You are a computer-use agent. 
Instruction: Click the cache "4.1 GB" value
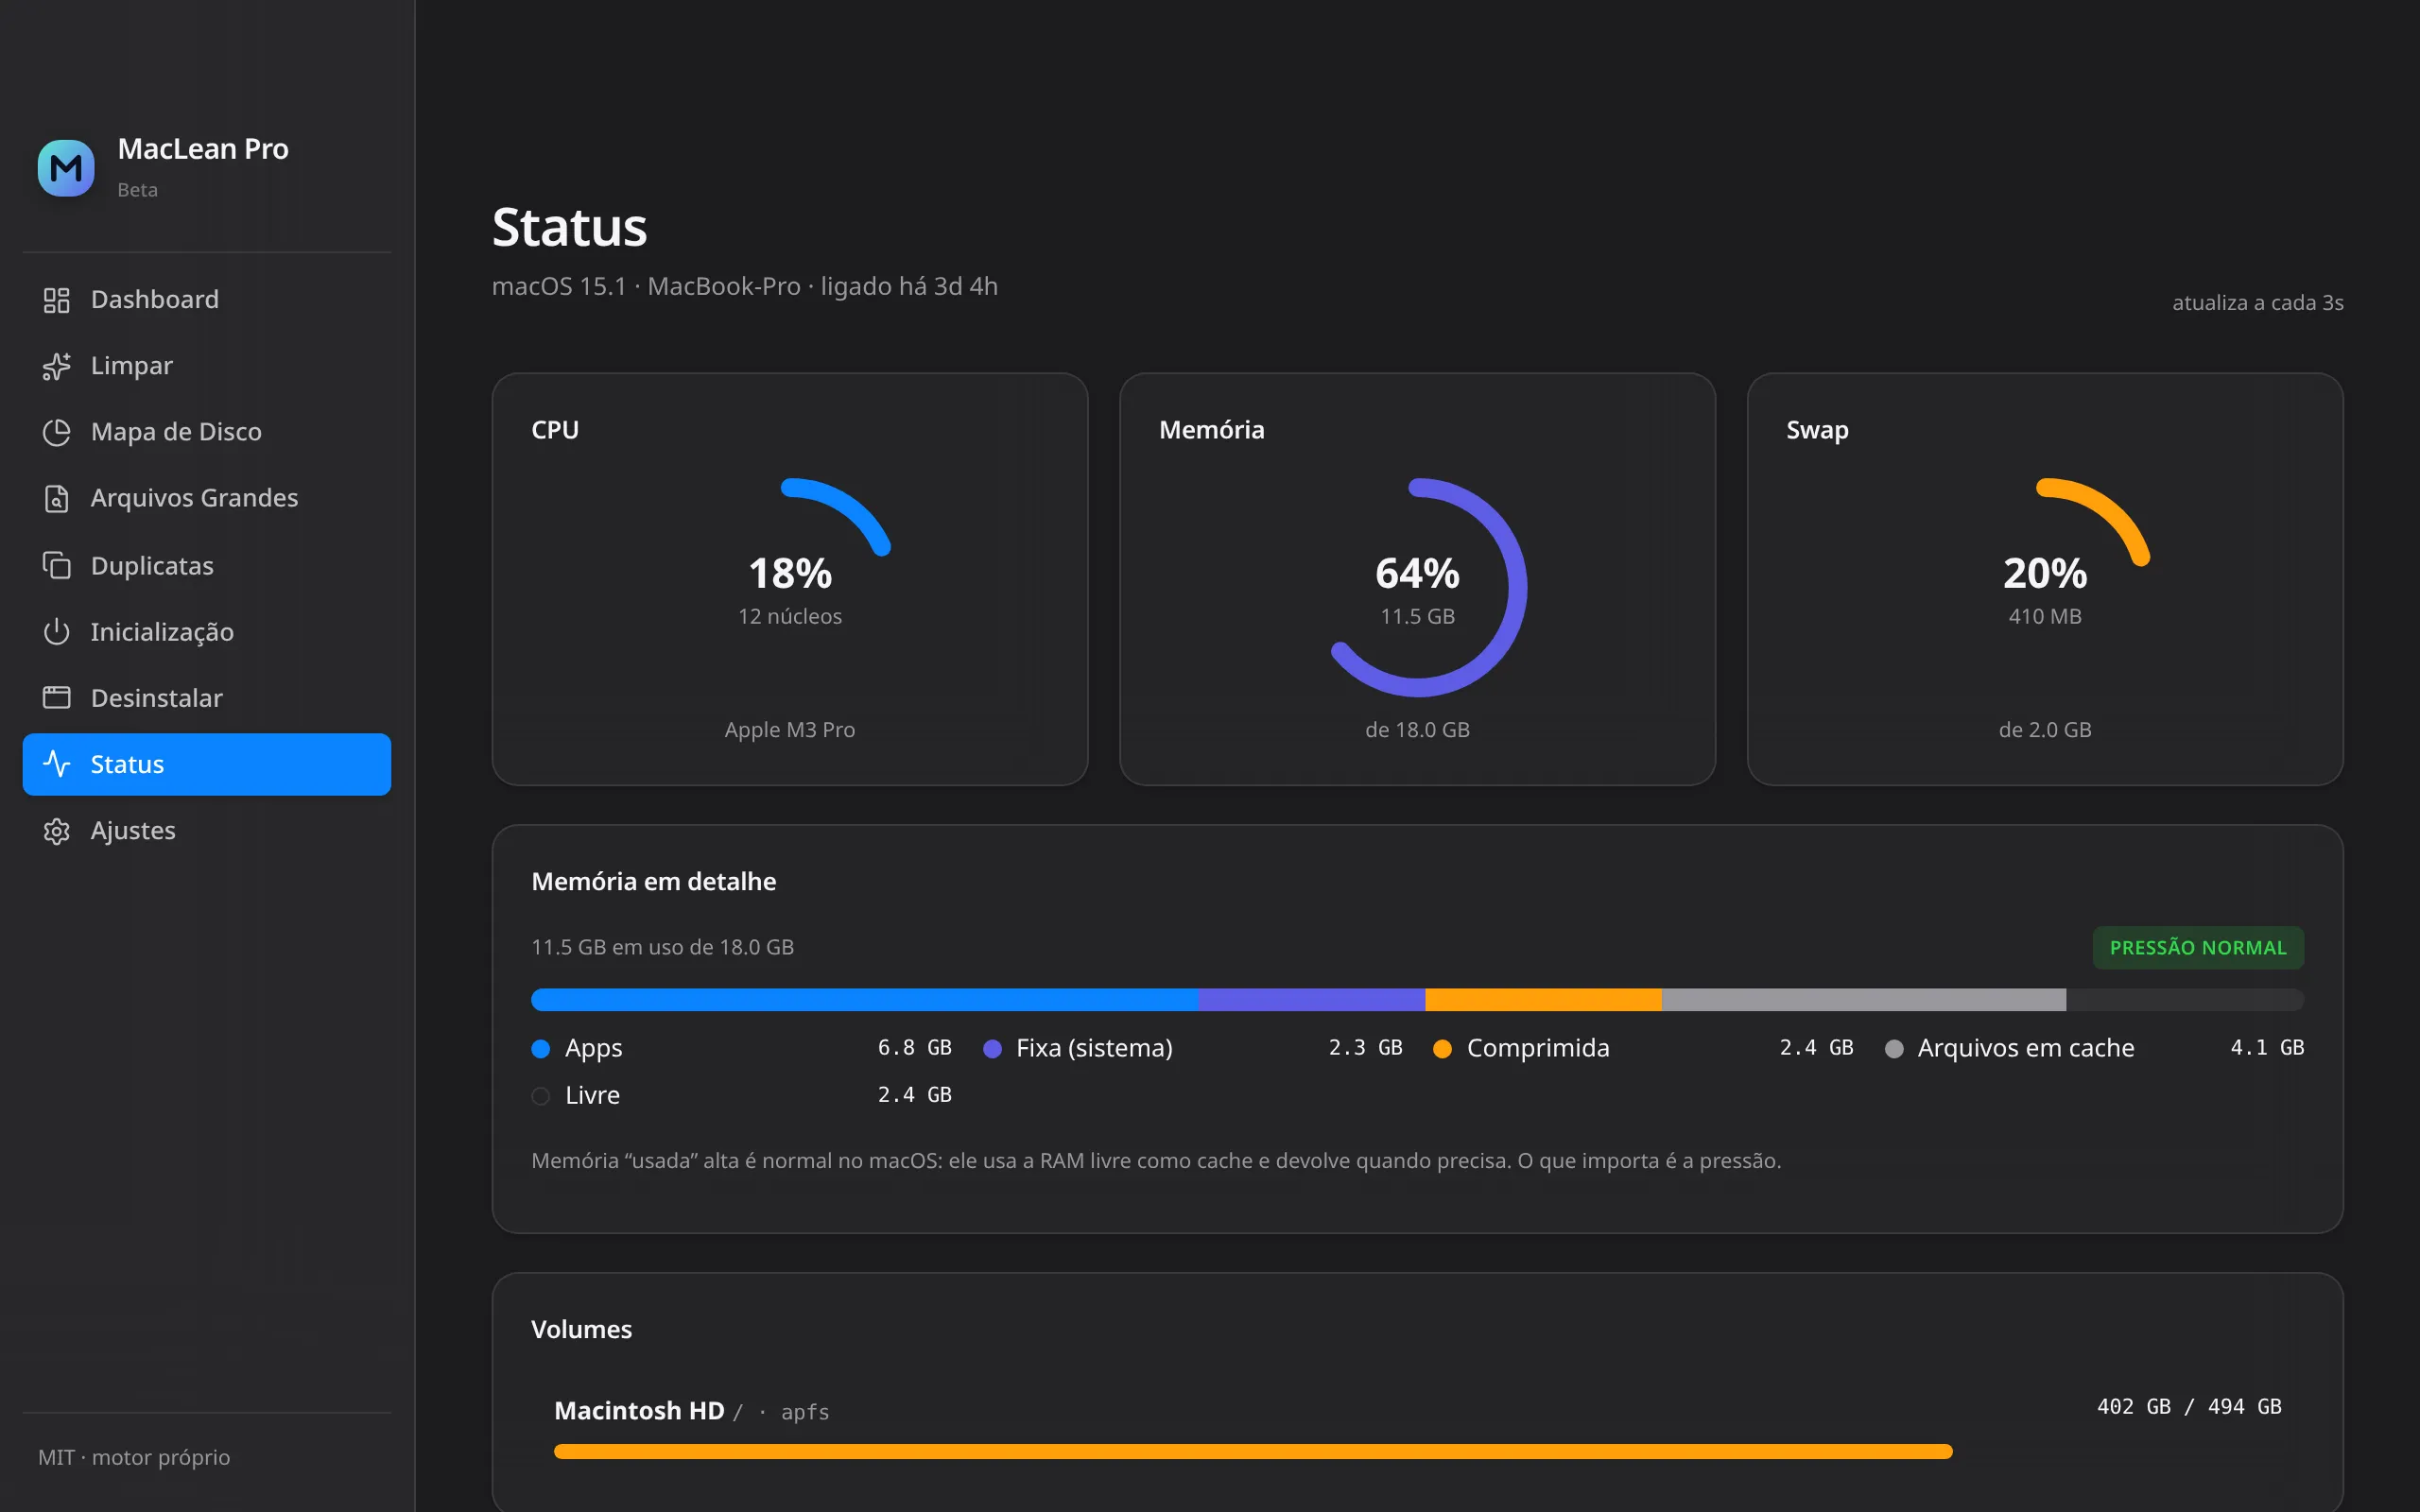click(2267, 1047)
